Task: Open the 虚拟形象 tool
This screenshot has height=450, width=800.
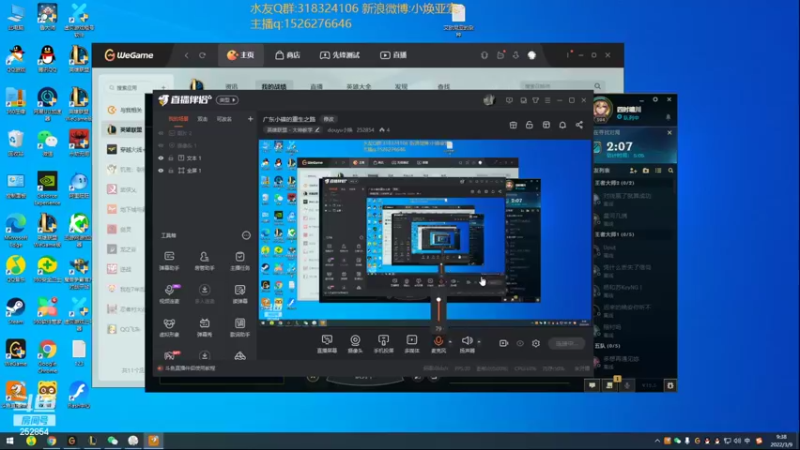Action: point(169,327)
